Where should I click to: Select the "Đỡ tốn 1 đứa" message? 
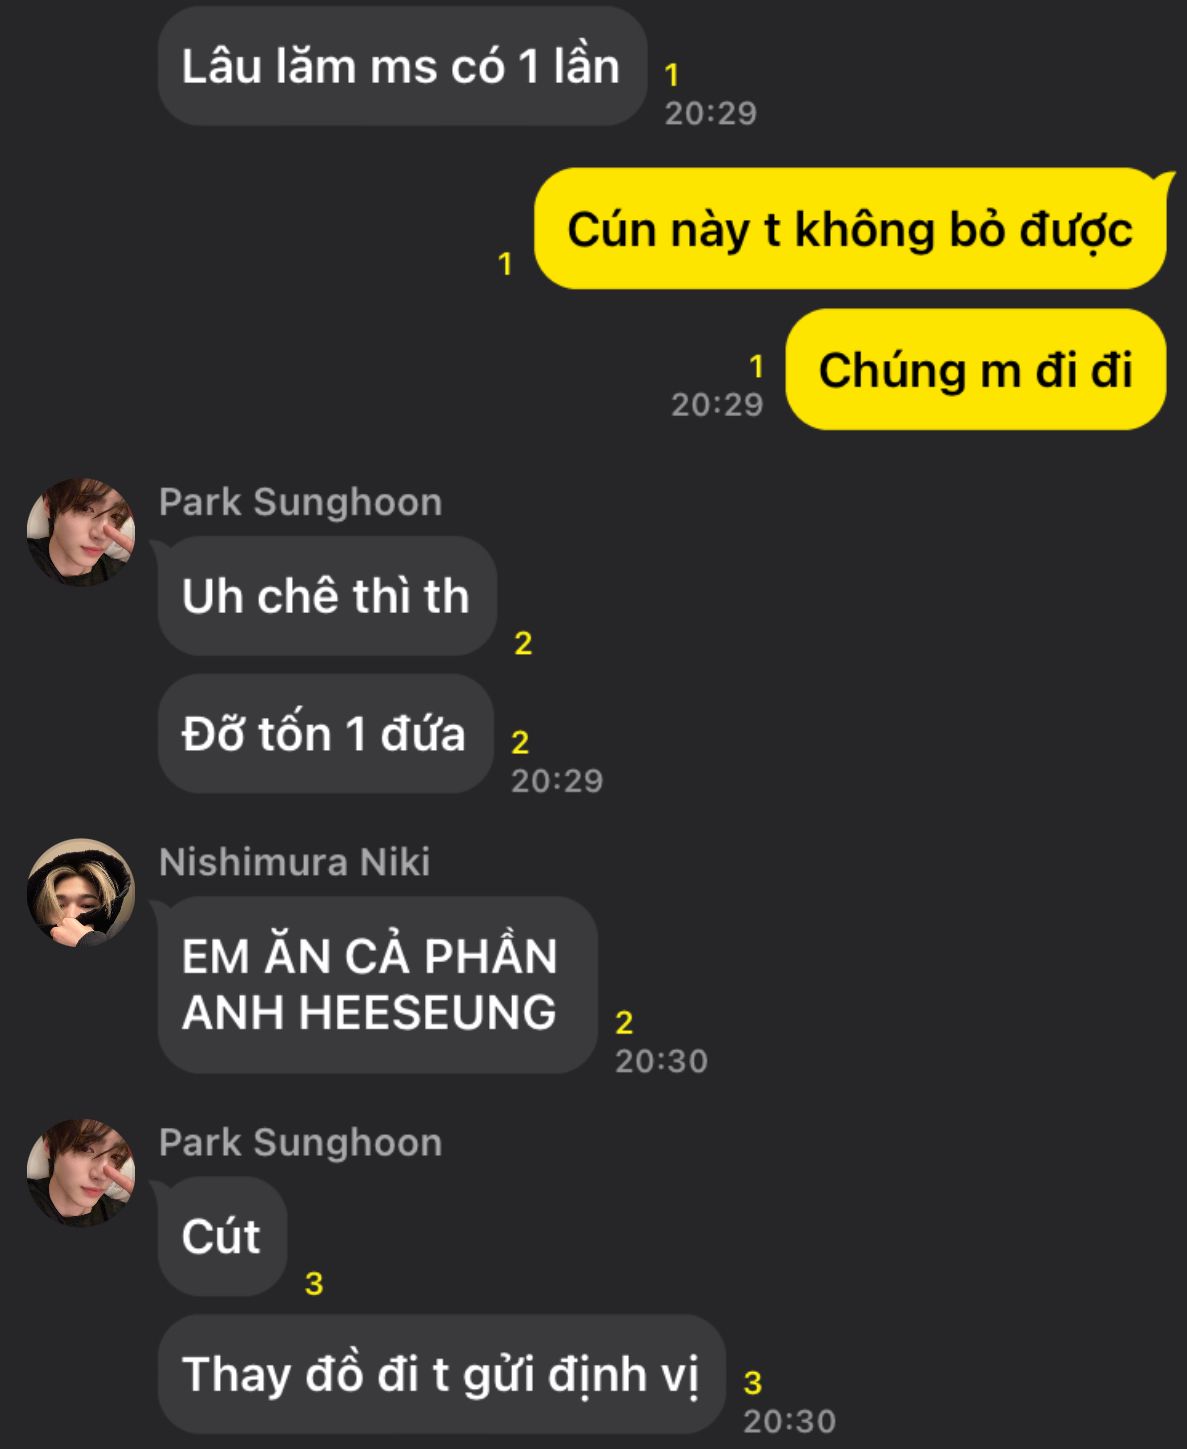pyautogui.click(x=325, y=734)
